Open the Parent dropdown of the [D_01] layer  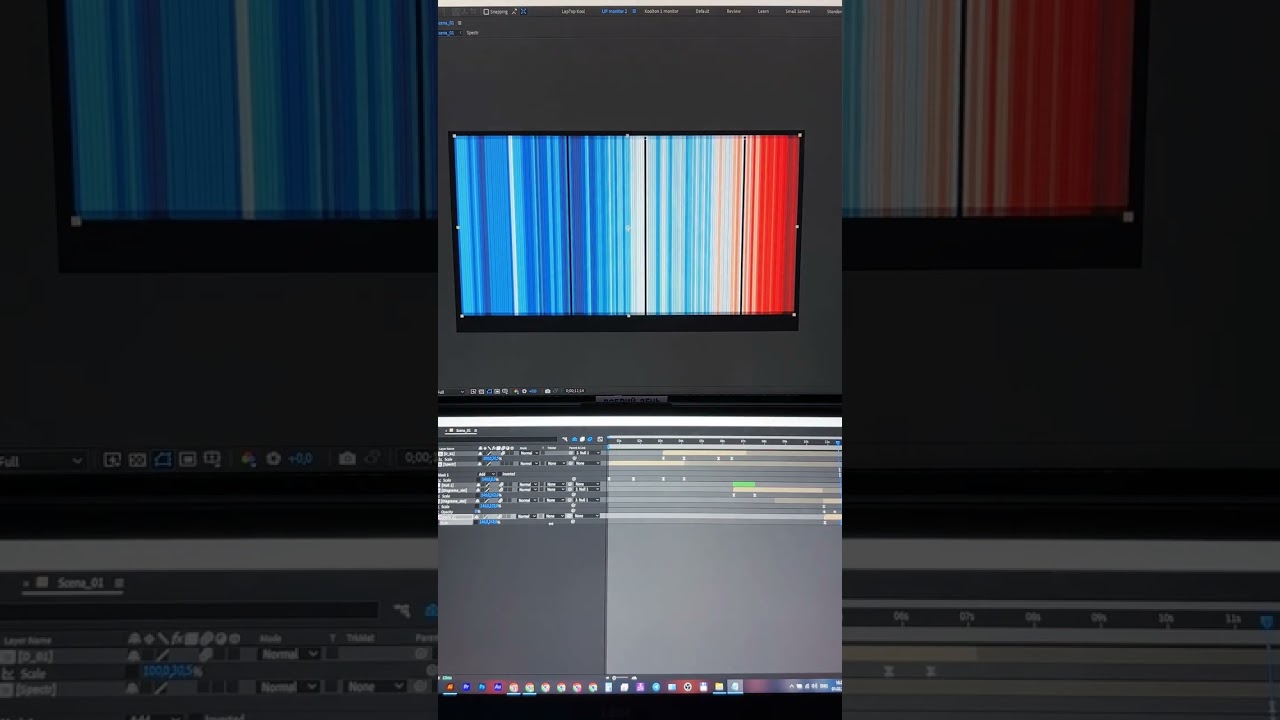pos(588,453)
